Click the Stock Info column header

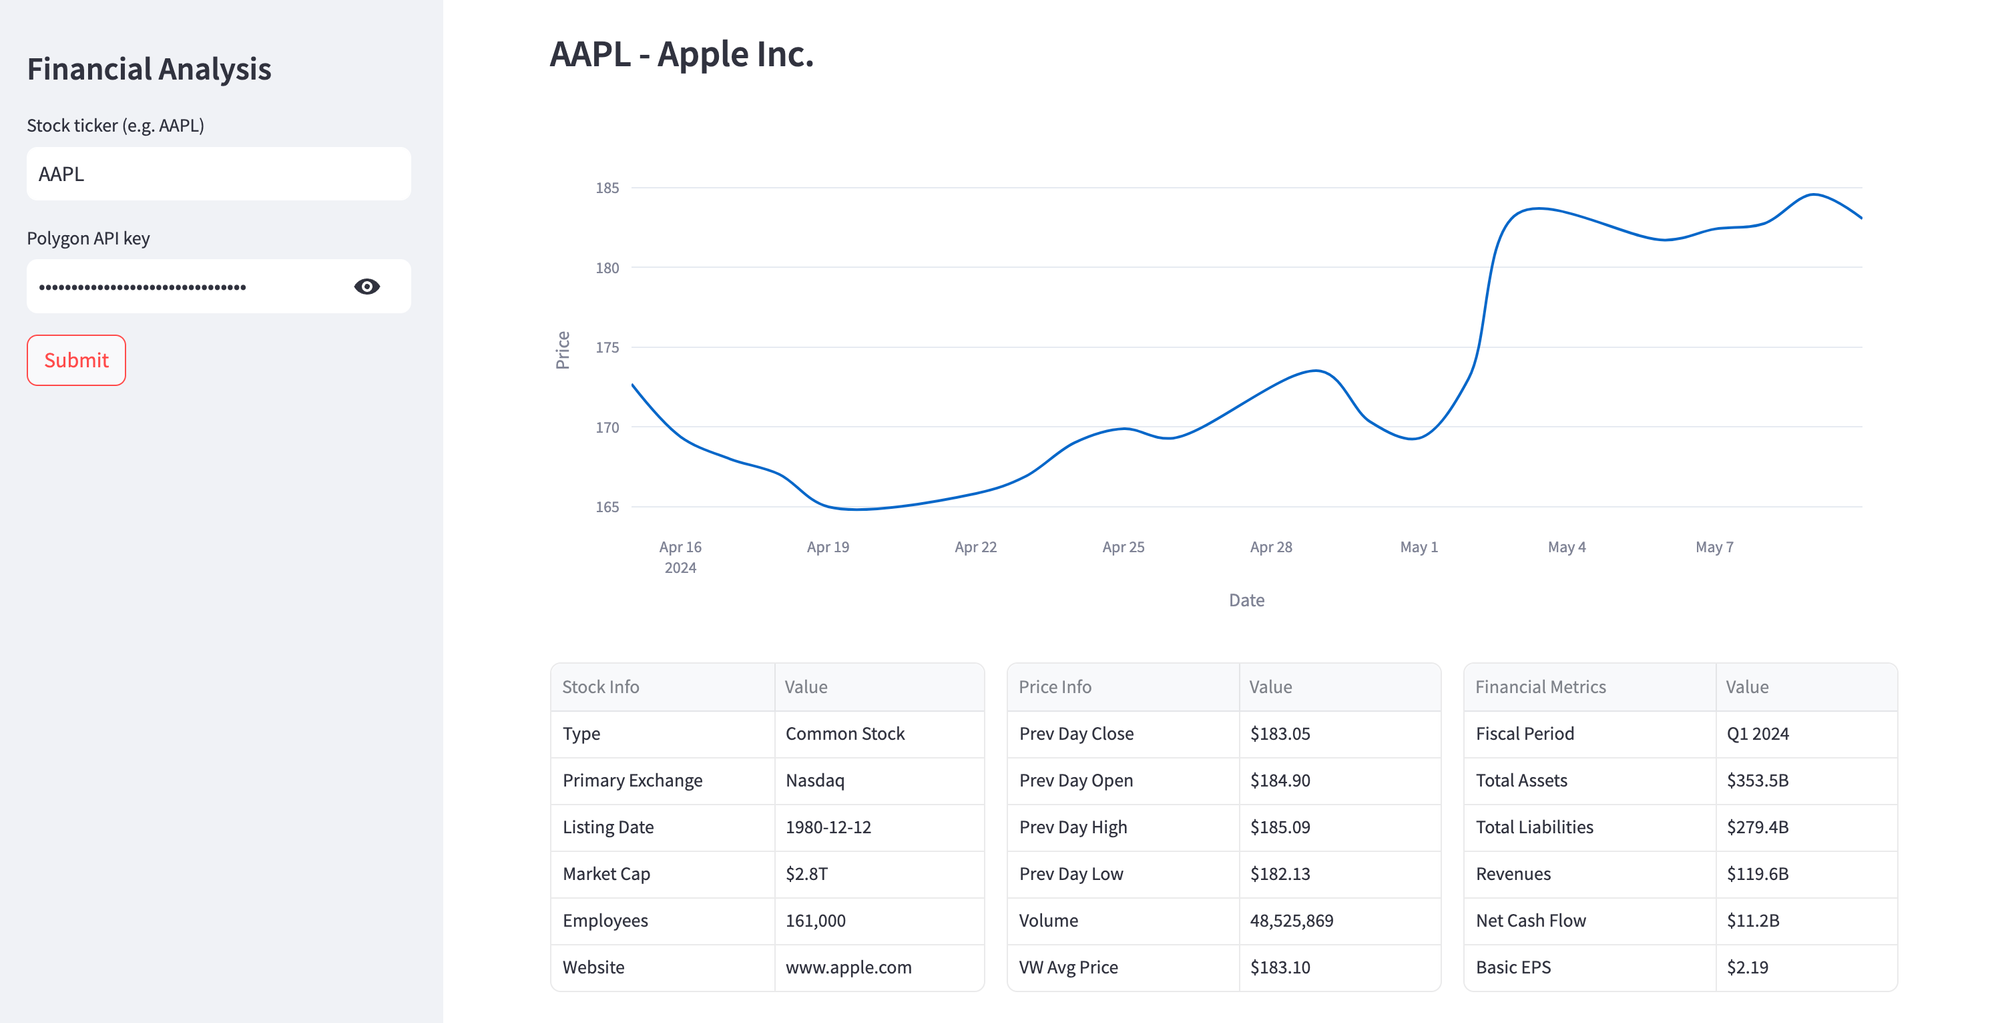point(600,687)
